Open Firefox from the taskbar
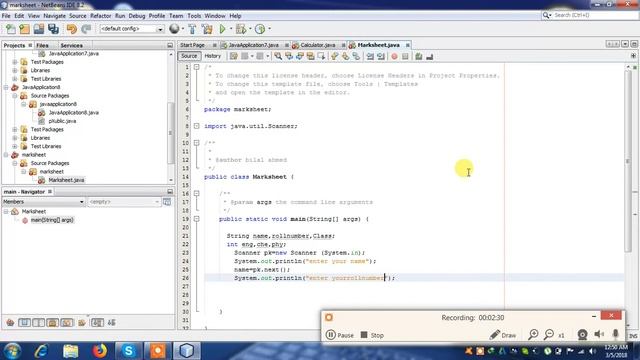 99,351
